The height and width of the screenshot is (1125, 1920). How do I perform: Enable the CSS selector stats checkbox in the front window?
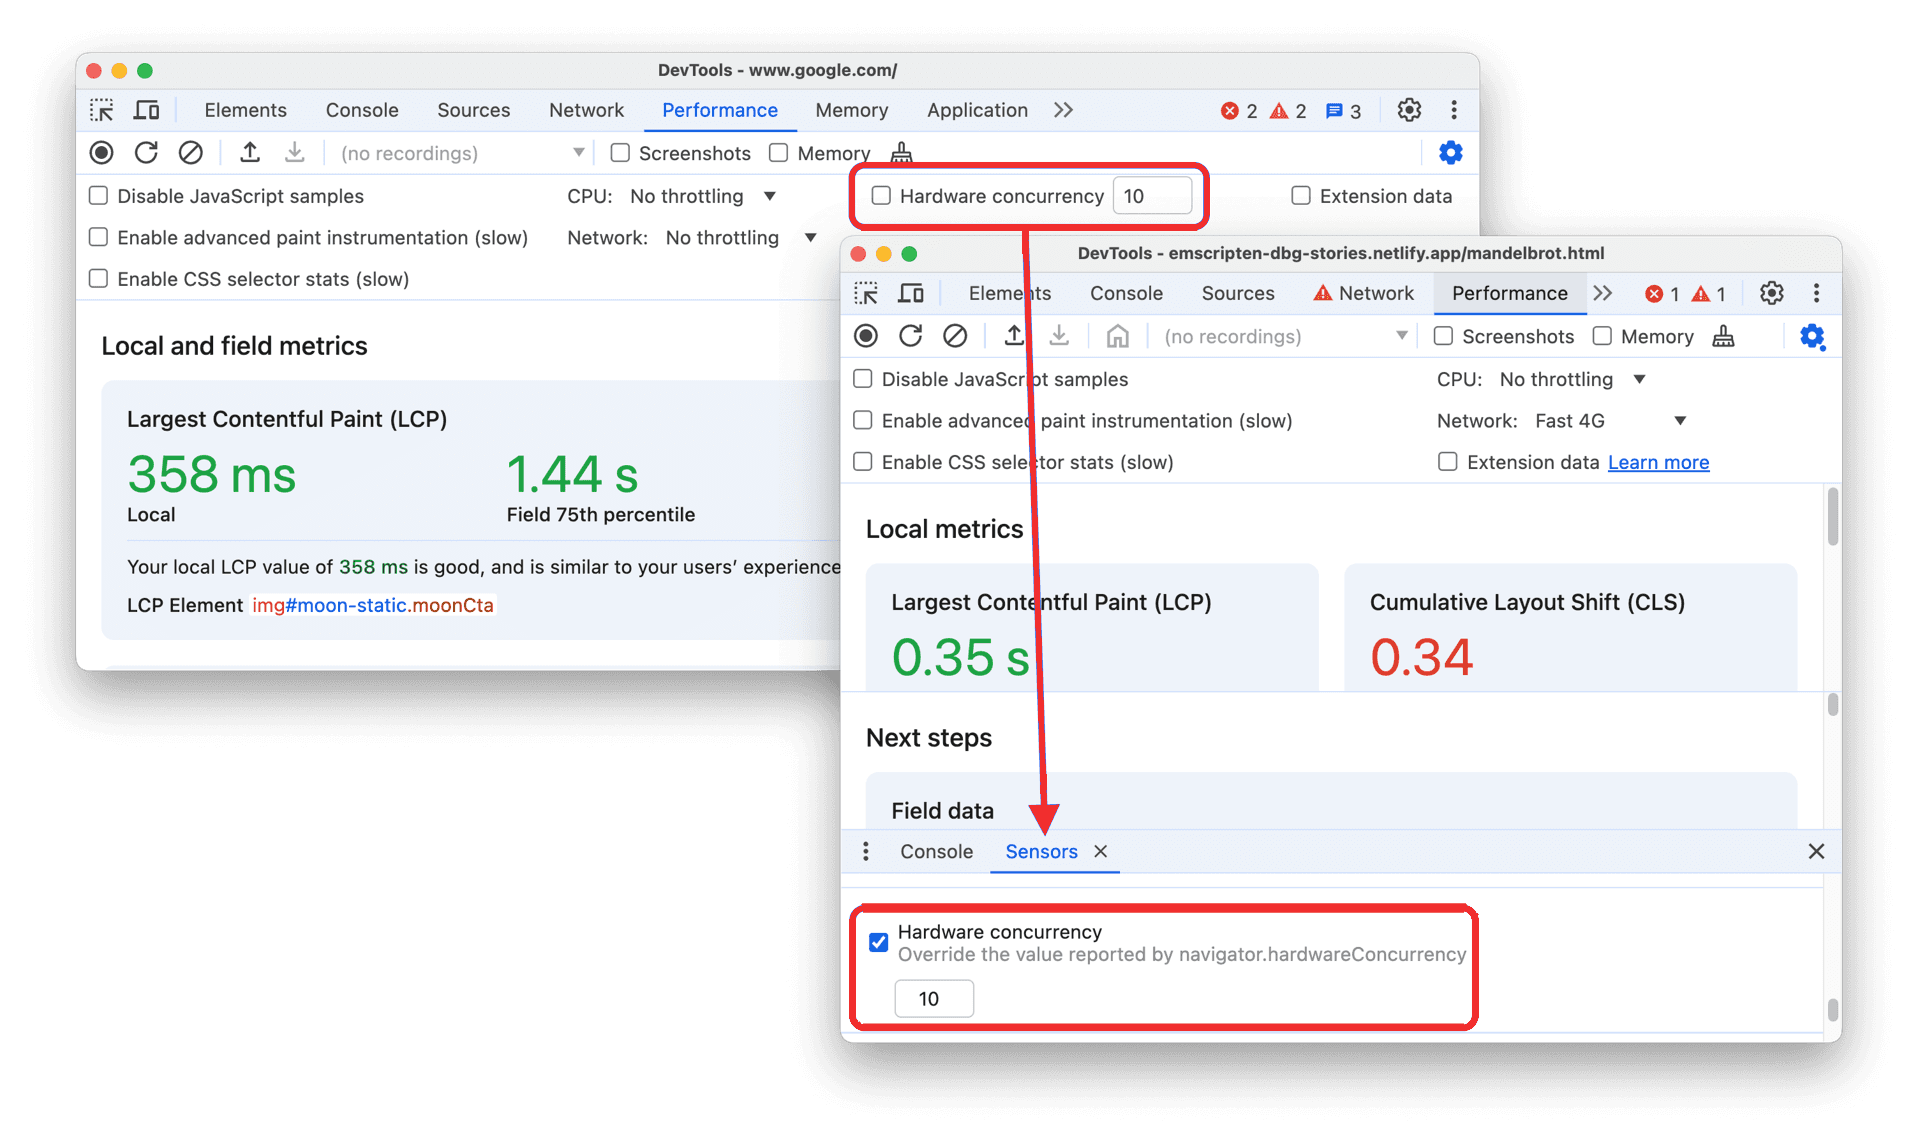863,462
